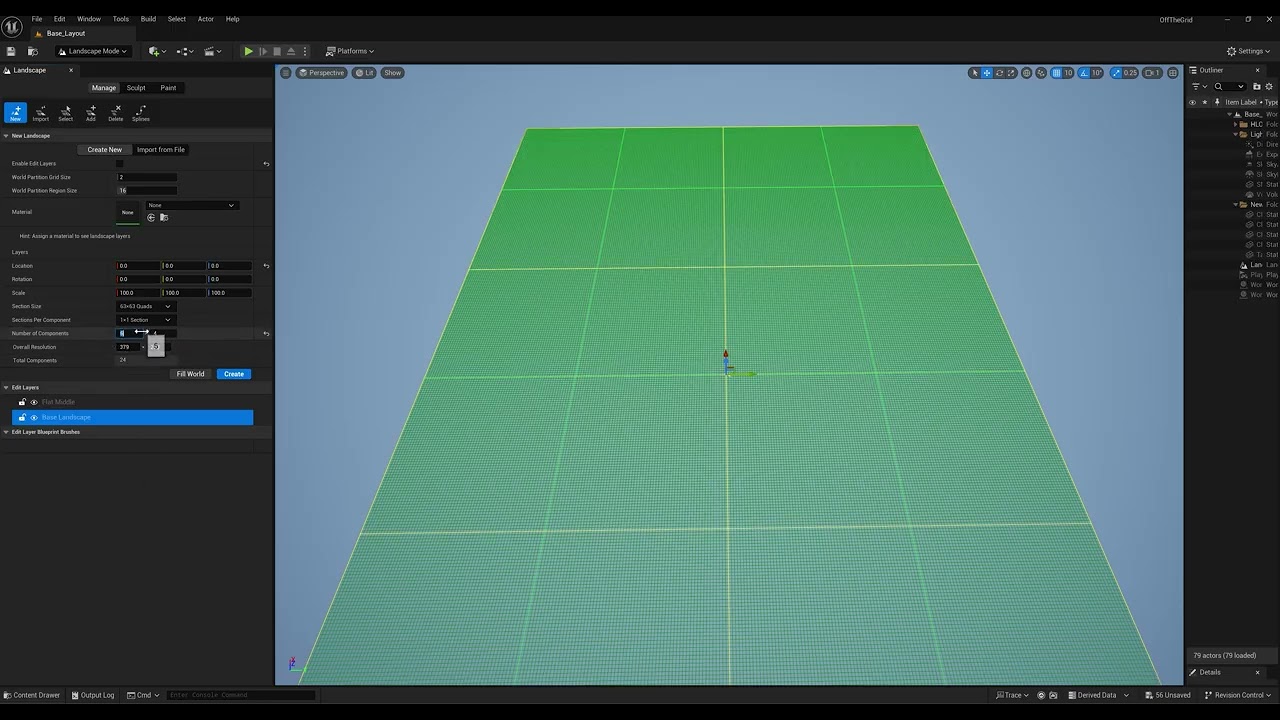This screenshot has width=1280, height=720.
Task: Enable the Edit Layers checkbox
Action: tap(119, 163)
